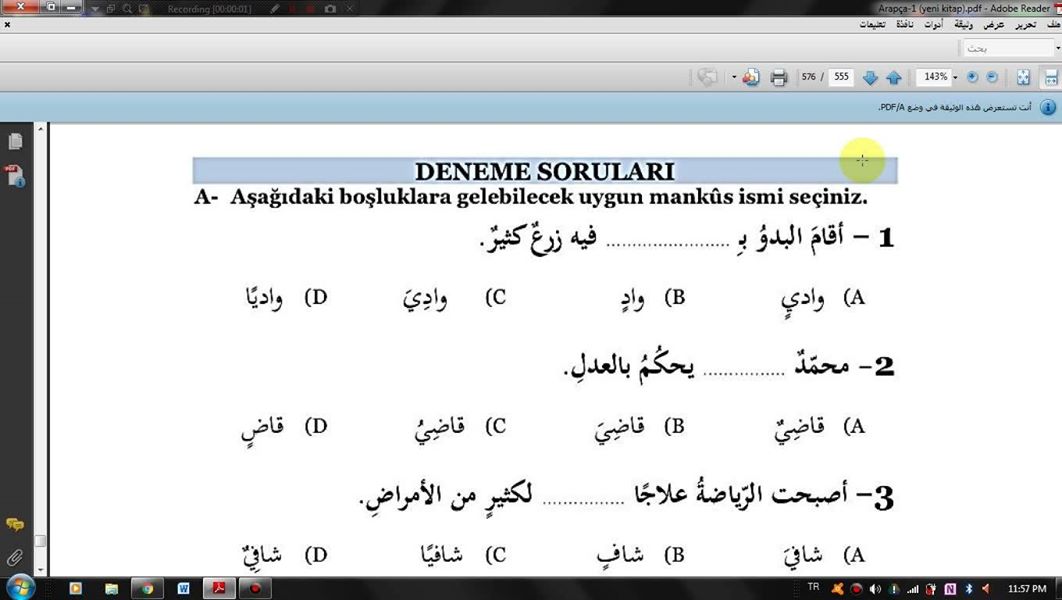Open the Avast antivirus tray icon
This screenshot has height=600, width=1062.
[x=838, y=588]
